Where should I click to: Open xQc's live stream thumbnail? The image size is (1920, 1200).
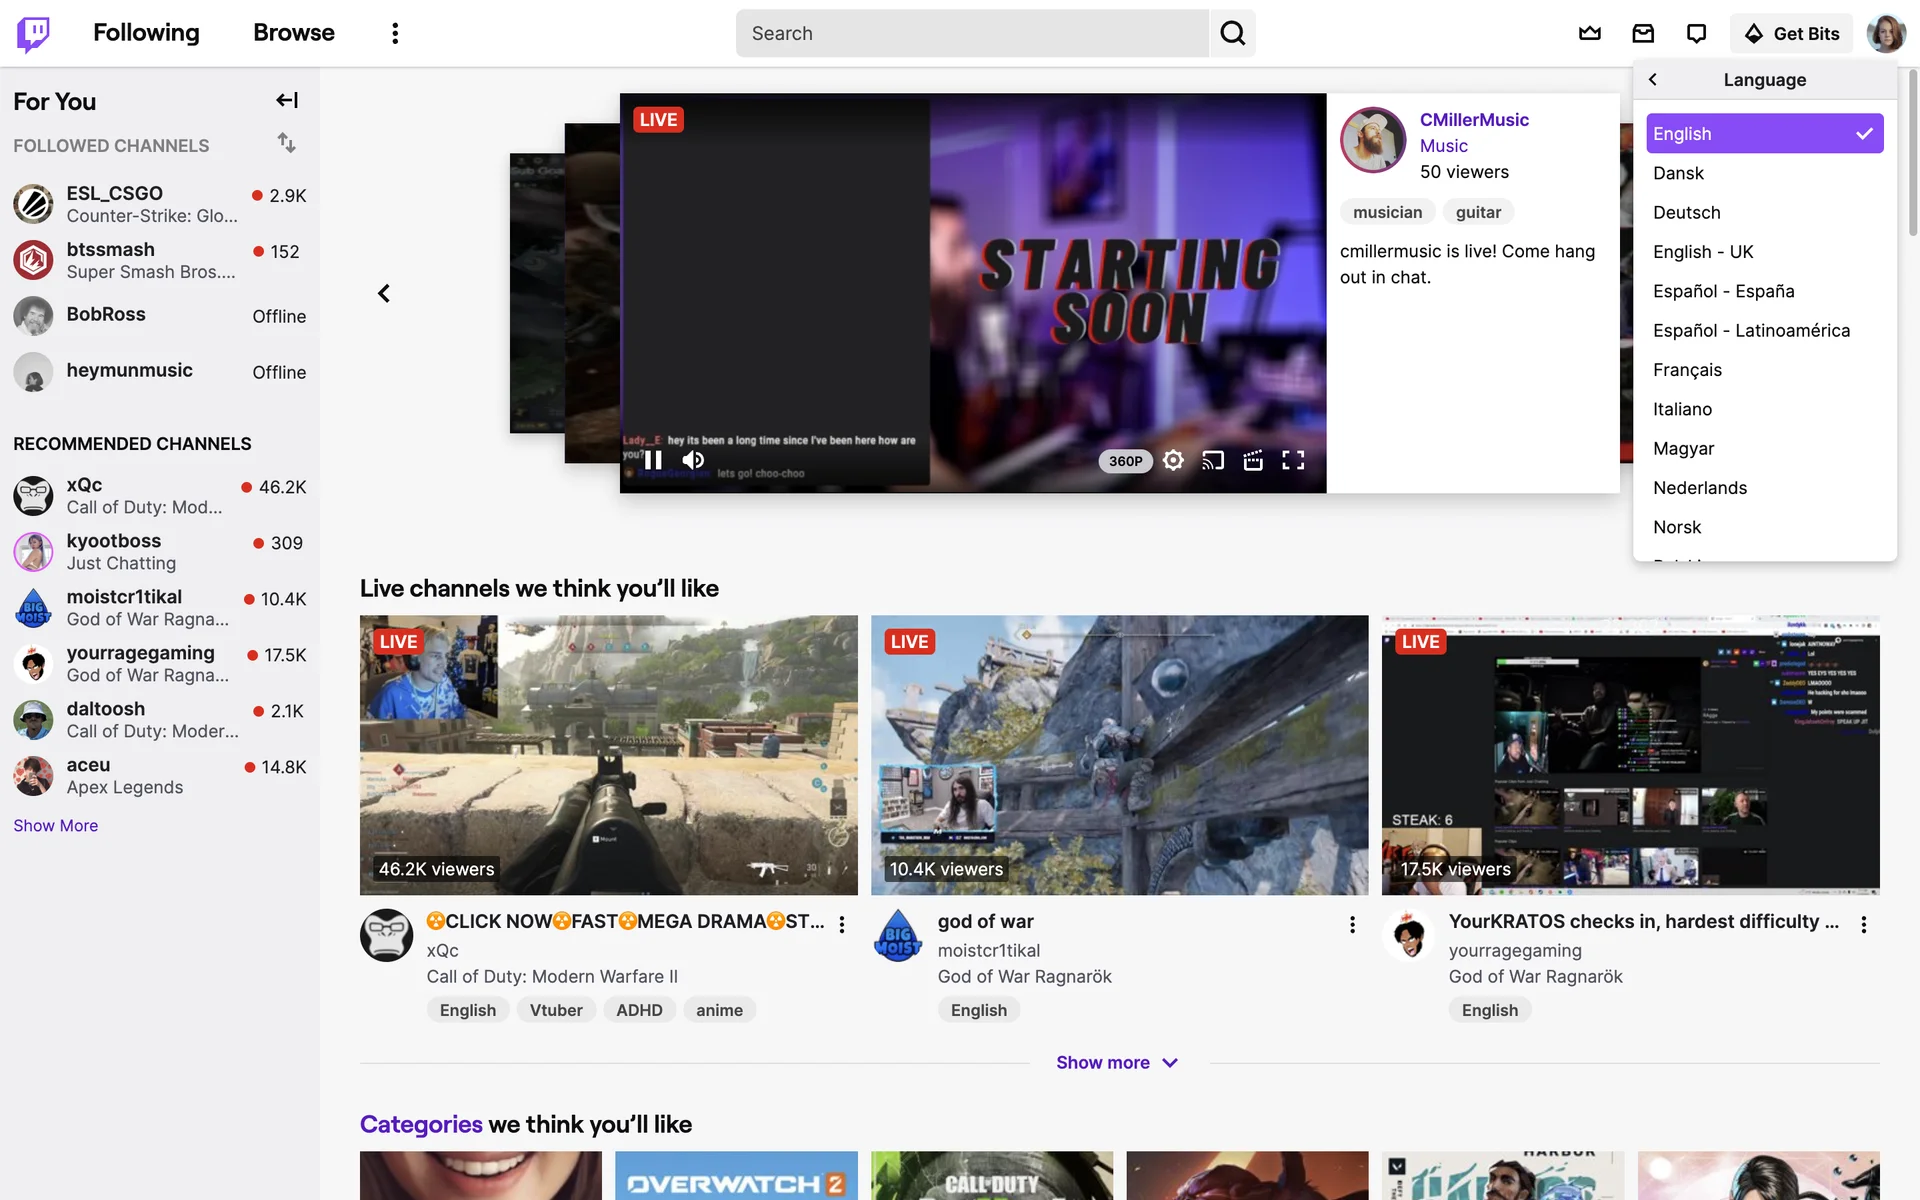(608, 754)
